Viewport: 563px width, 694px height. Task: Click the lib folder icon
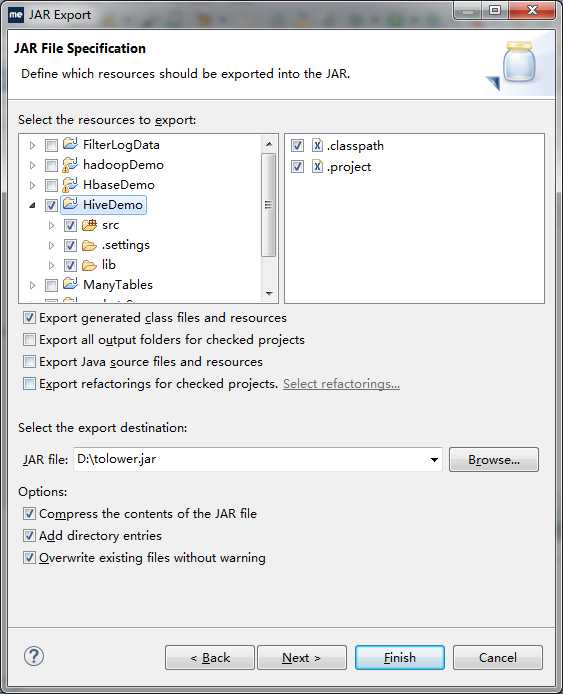click(89, 265)
